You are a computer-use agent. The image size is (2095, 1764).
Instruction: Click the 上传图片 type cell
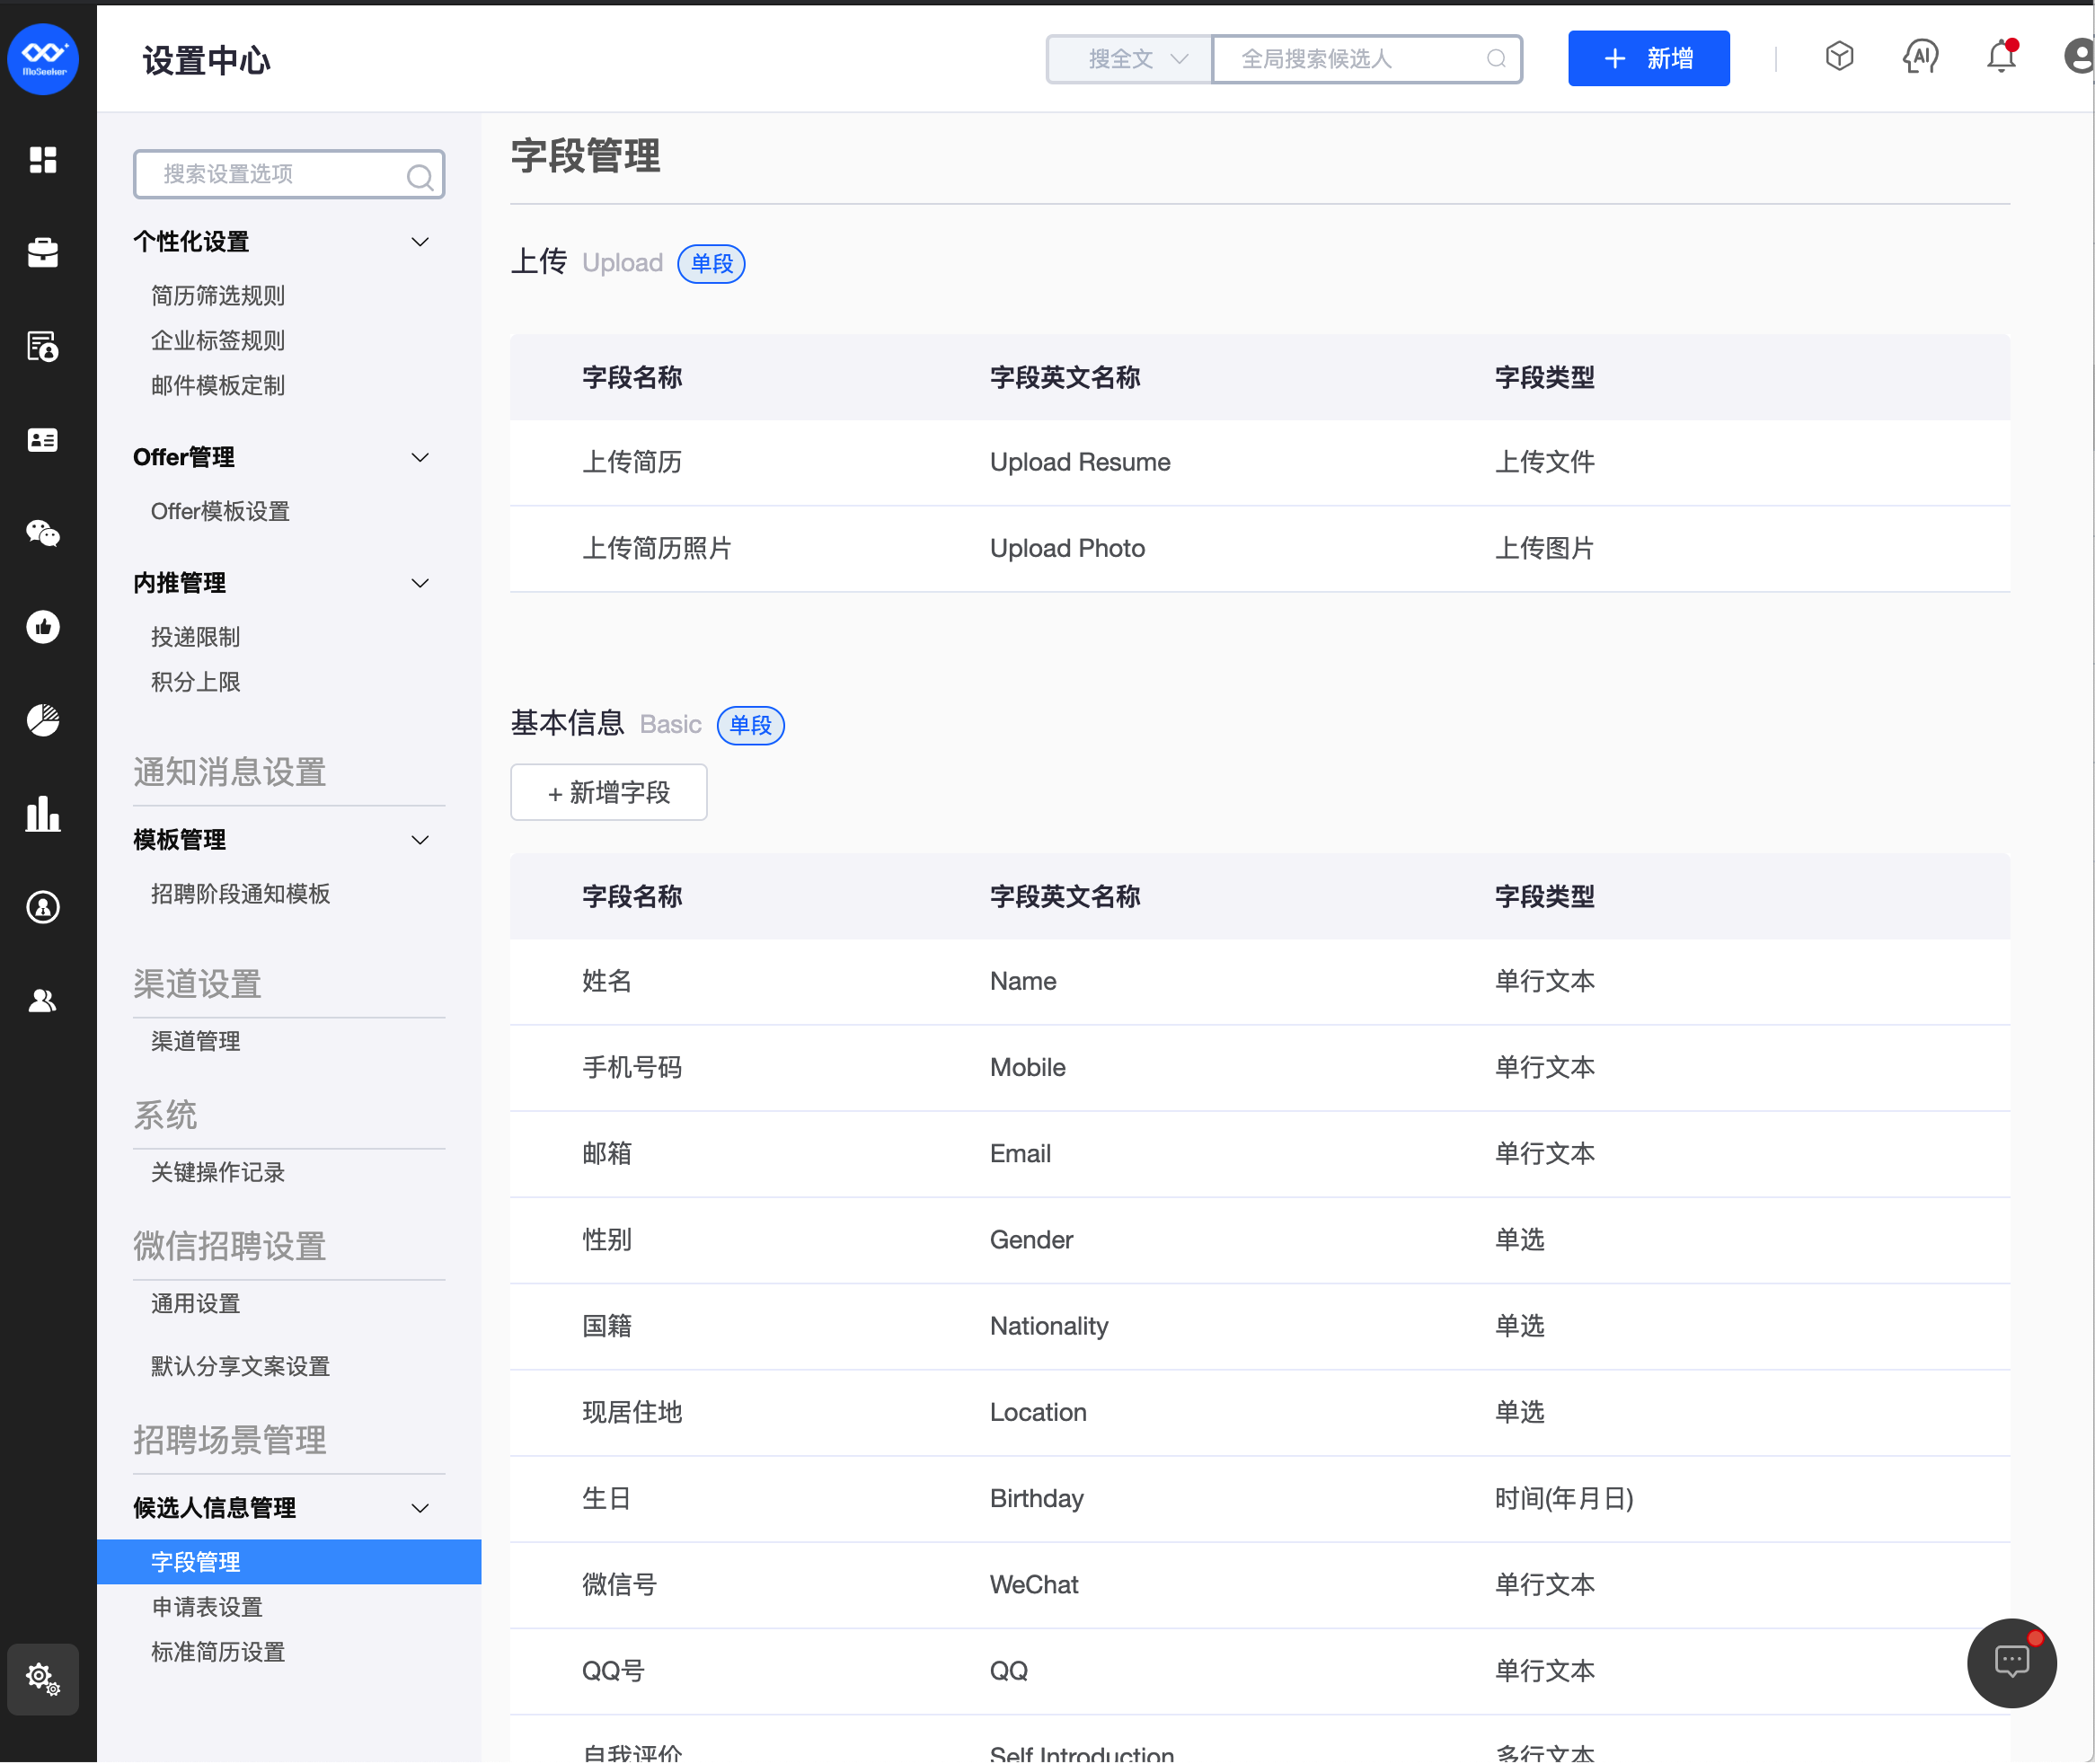[x=1544, y=549]
